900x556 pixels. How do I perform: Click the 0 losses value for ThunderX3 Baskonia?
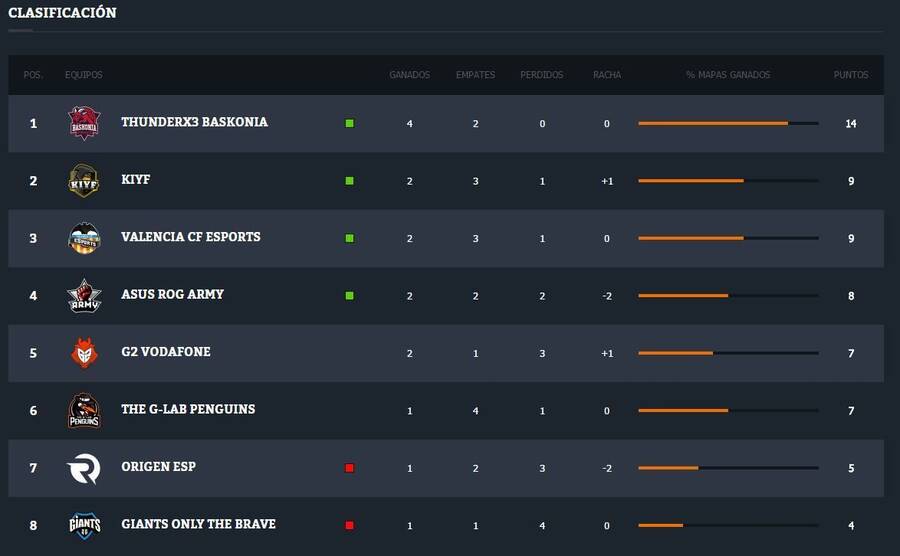tap(542, 124)
